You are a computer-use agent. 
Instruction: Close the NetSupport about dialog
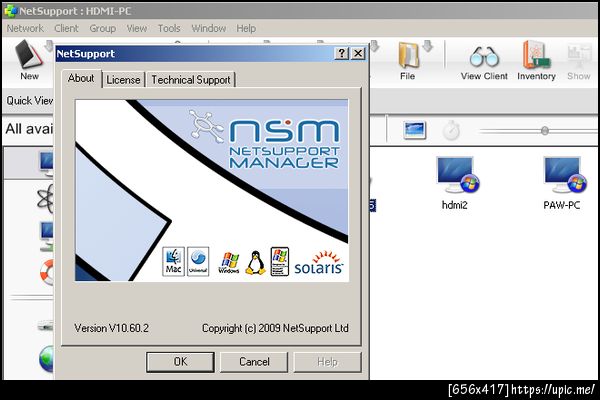[x=358, y=53]
